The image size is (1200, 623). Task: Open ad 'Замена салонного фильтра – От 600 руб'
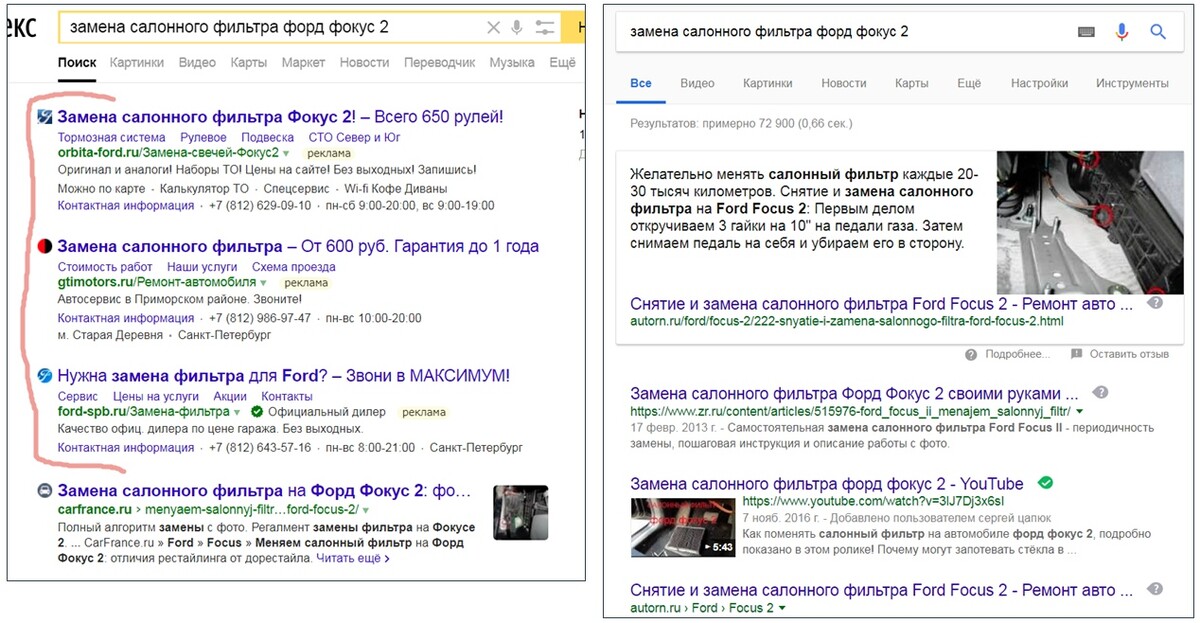tap(298, 246)
